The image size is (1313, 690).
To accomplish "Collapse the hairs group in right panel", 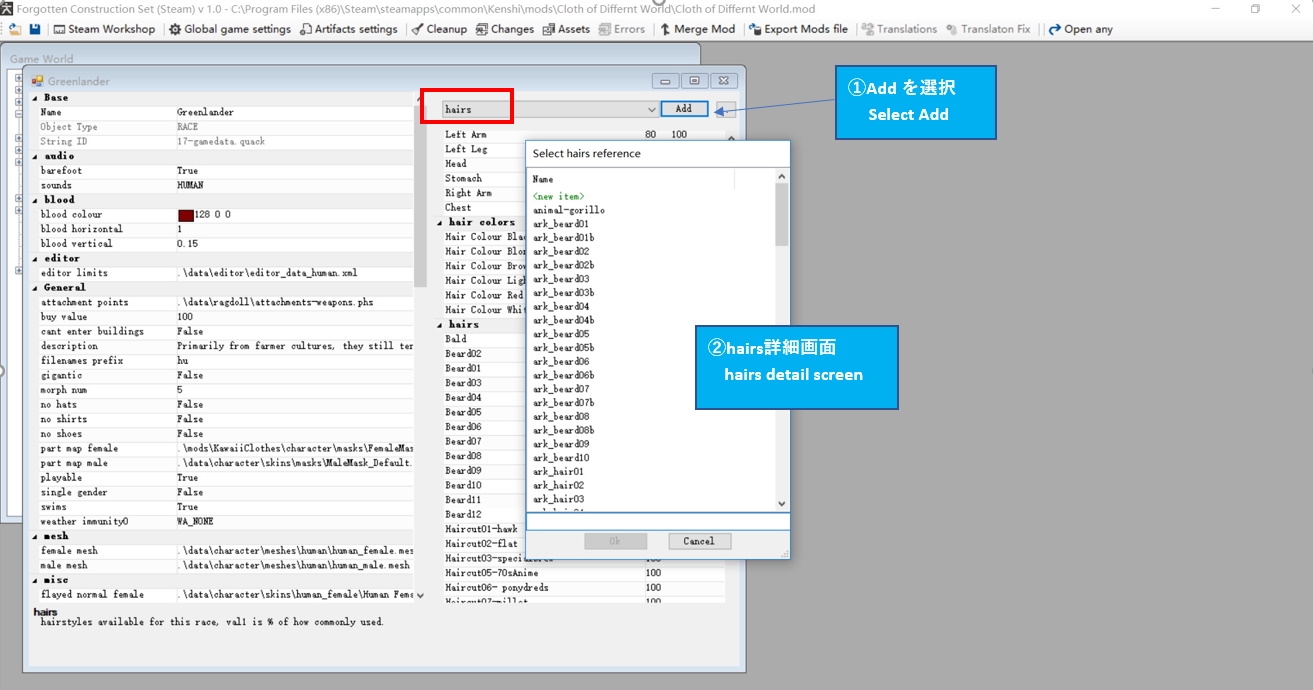I will click(440, 324).
